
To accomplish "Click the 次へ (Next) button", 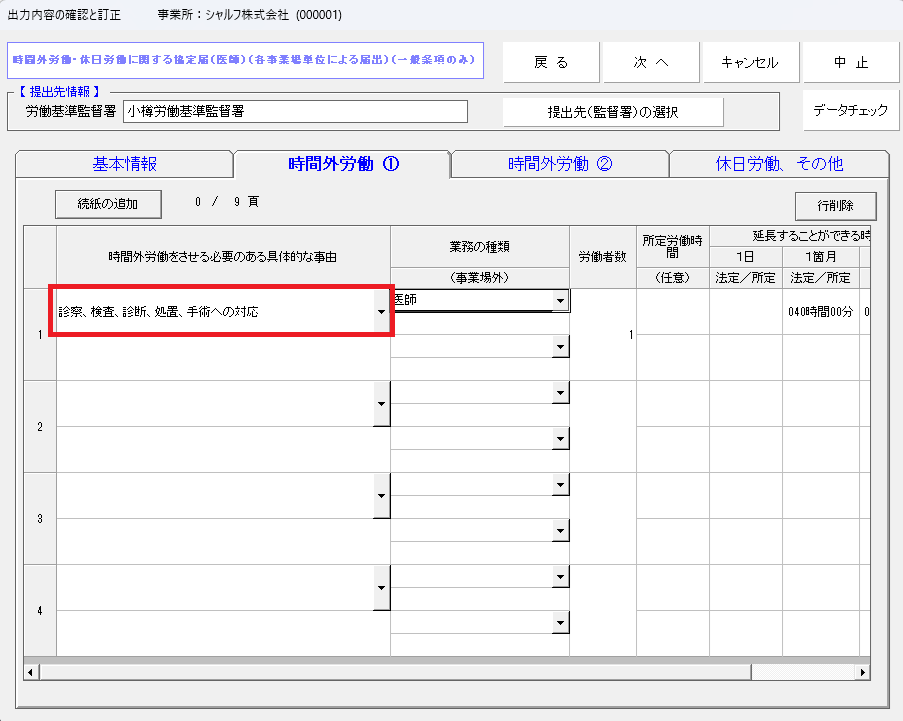I will [651, 62].
